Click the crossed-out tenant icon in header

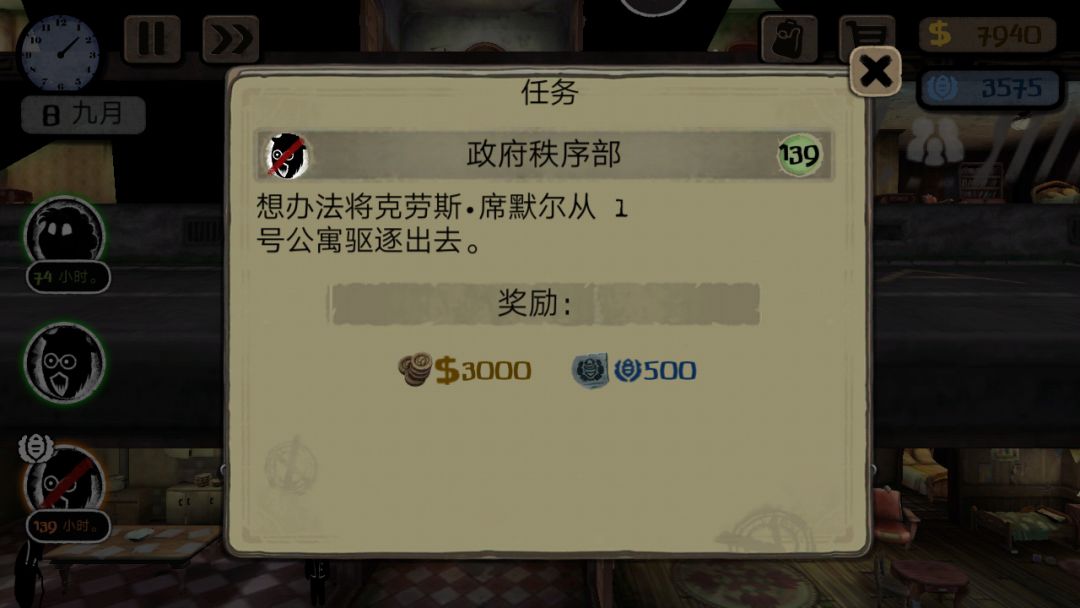[x=287, y=156]
